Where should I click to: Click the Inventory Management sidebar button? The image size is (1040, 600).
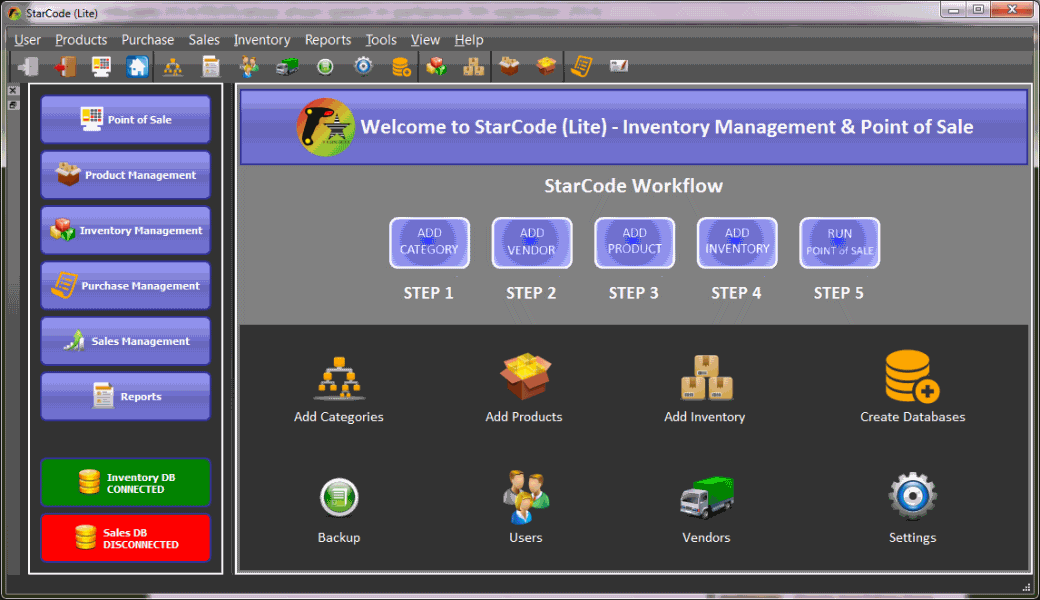click(125, 230)
